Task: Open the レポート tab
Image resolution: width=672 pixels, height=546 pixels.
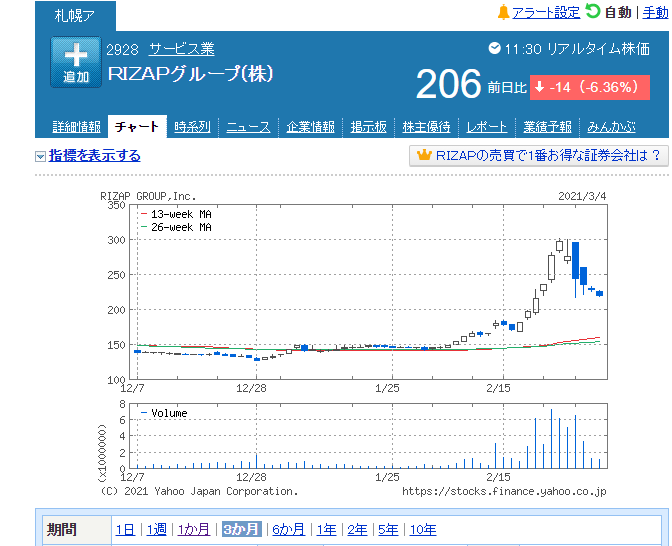Action: [486, 127]
